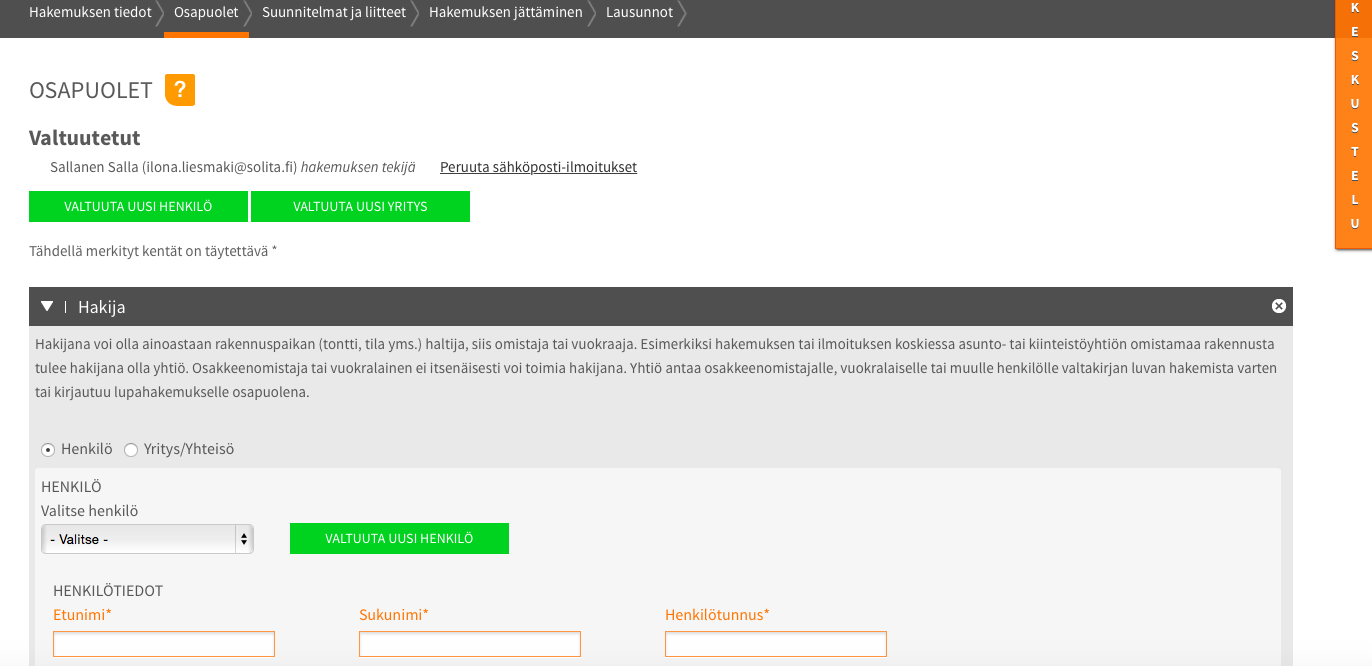This screenshot has width=1372, height=666.
Task: Select the Yritys/Yhteisö radio button
Action: point(131,450)
